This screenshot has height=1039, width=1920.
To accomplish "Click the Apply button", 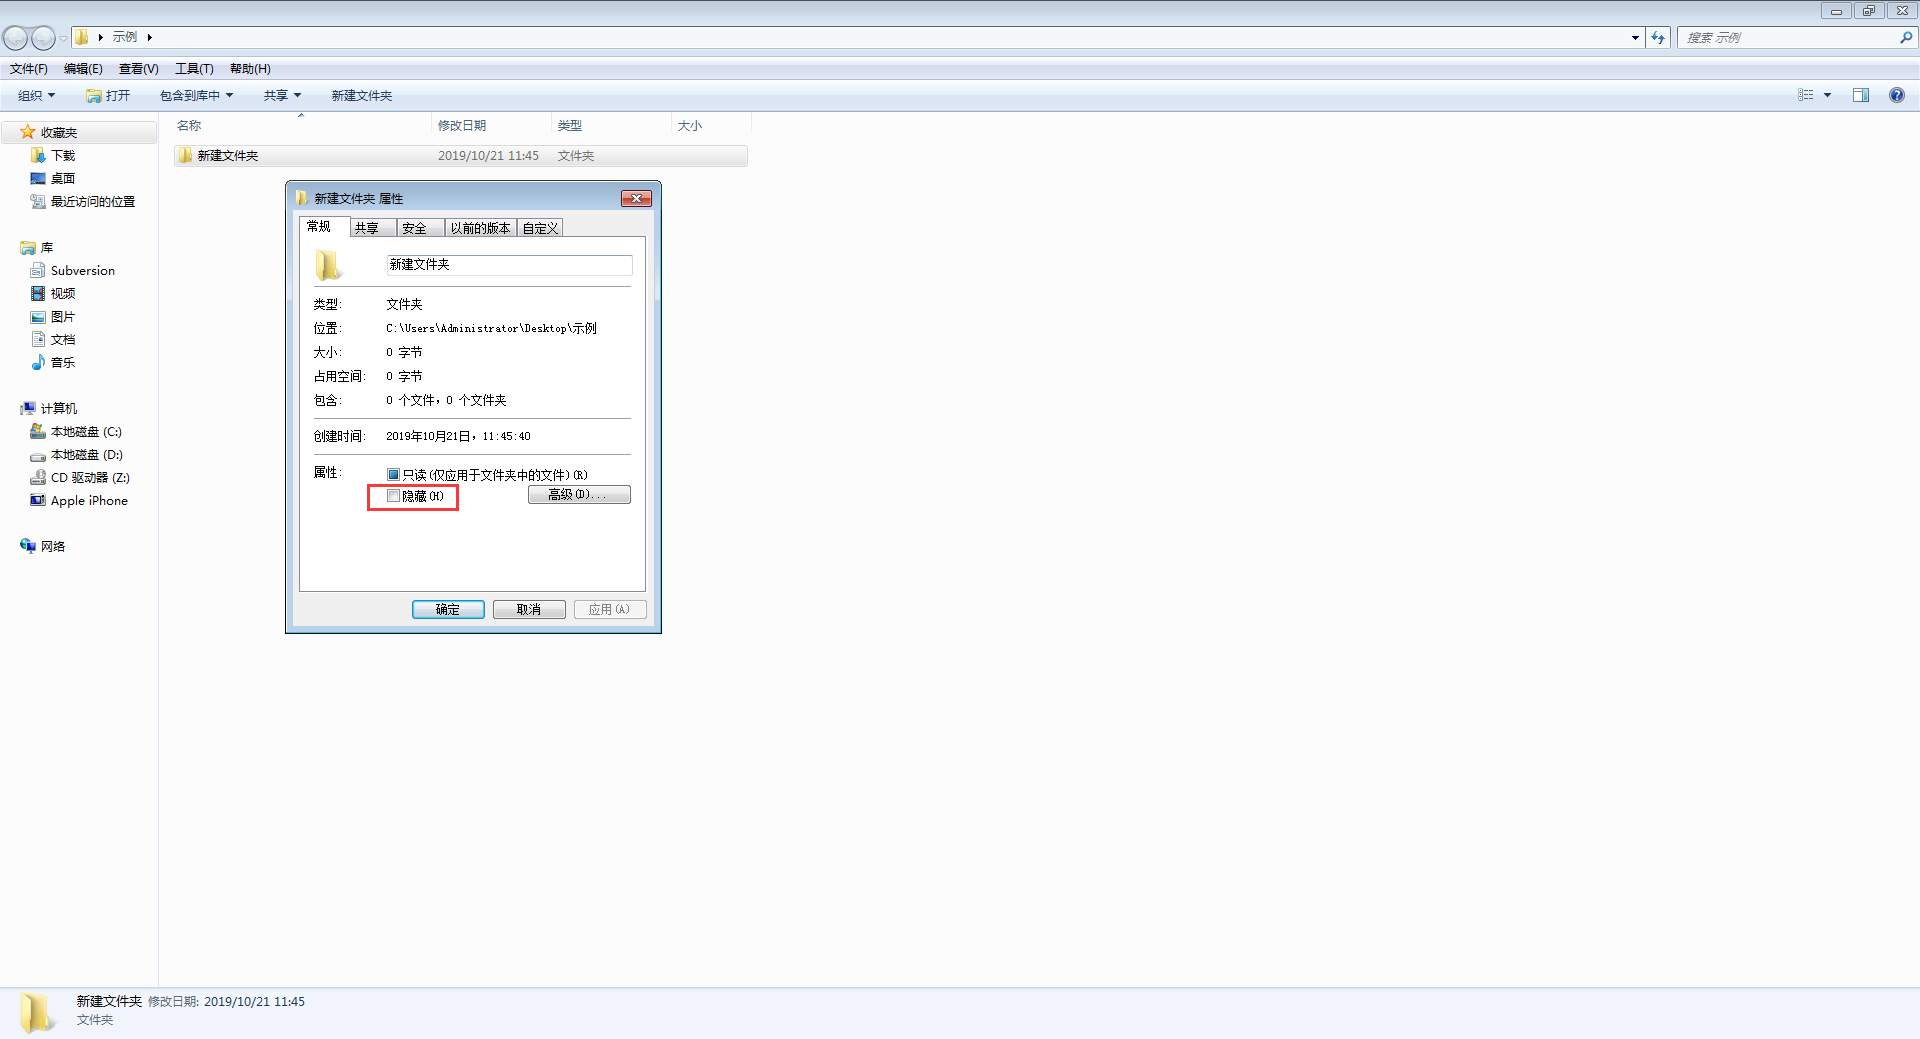I will 610,609.
